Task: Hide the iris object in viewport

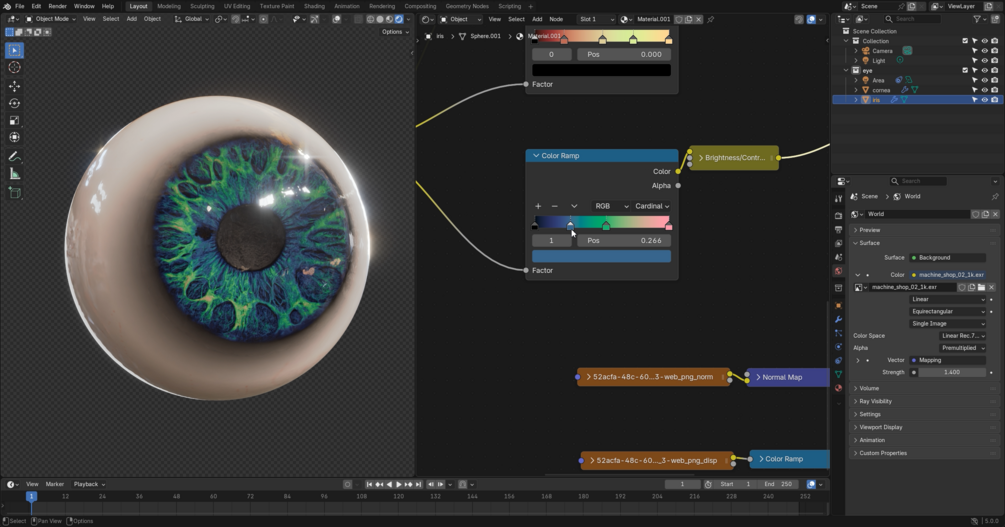Action: click(984, 100)
